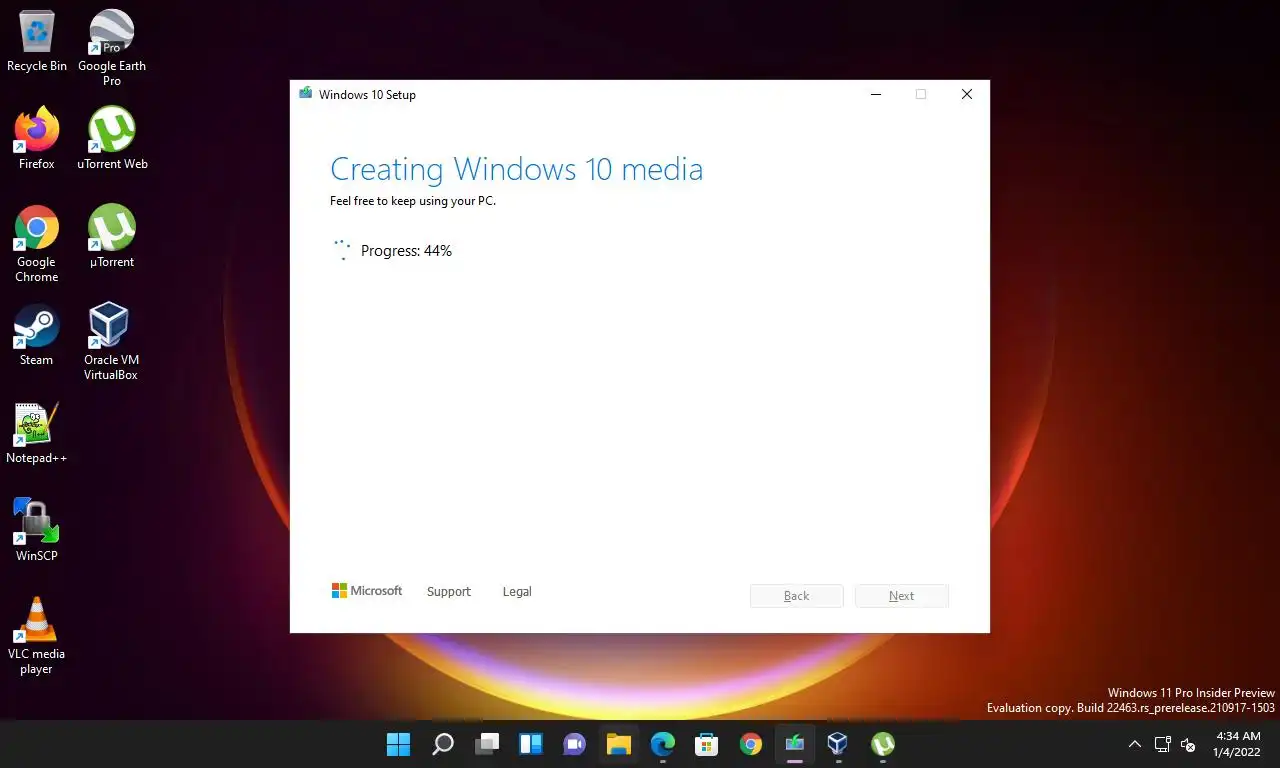Open Google Earth Pro desktop shortcut
1280x768 pixels.
pos(112,47)
